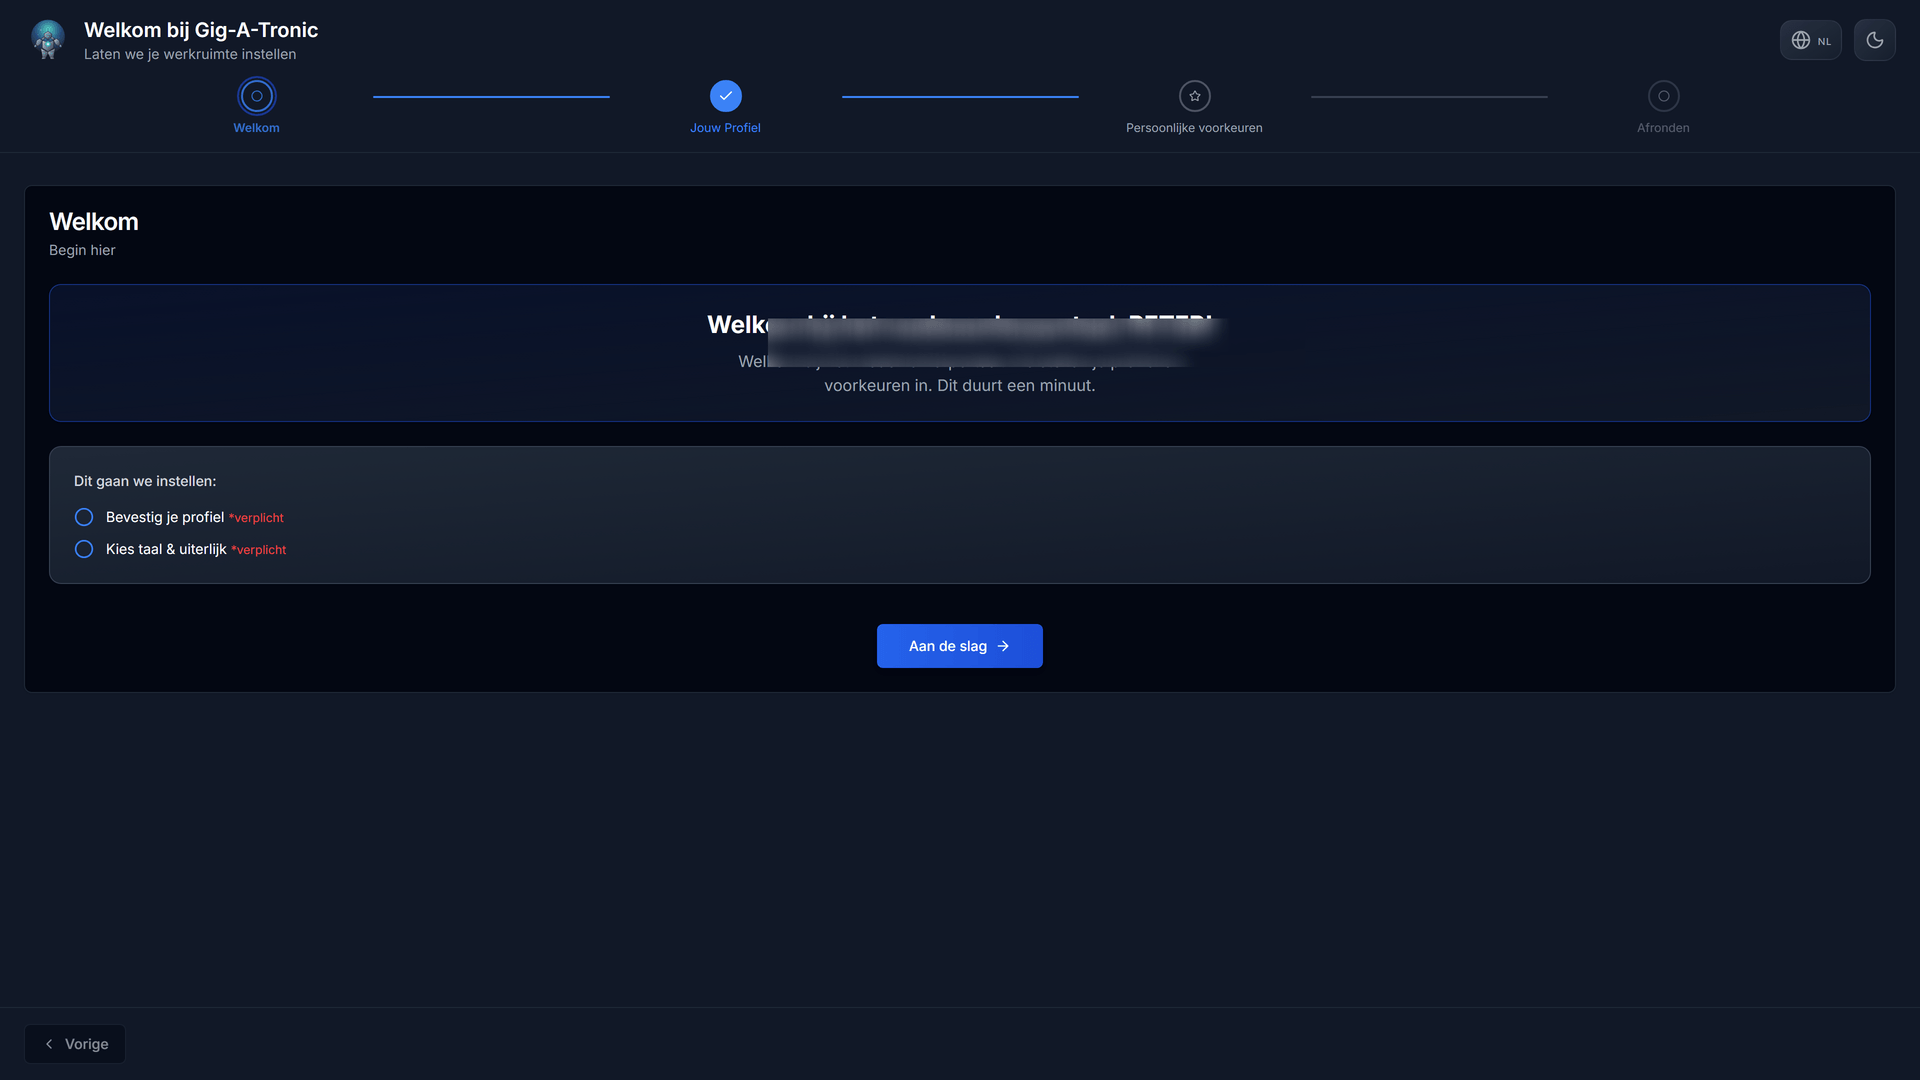Click the Welkom step label
The height and width of the screenshot is (1080, 1920).
pos(256,128)
